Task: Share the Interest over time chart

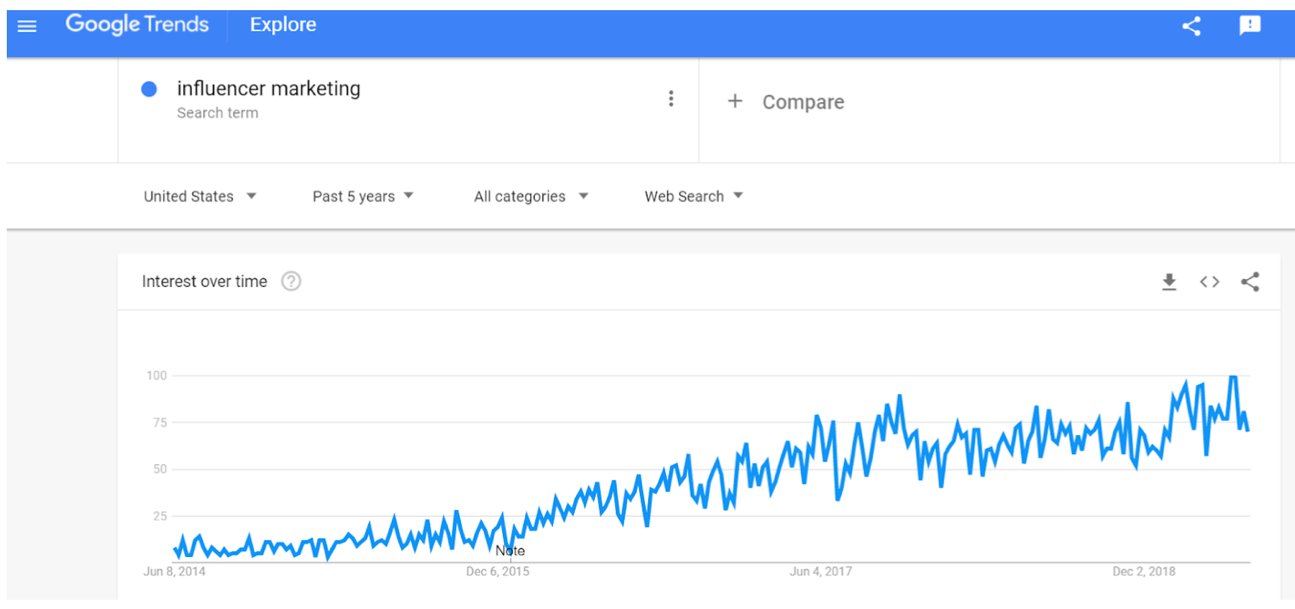Action: tap(1249, 282)
